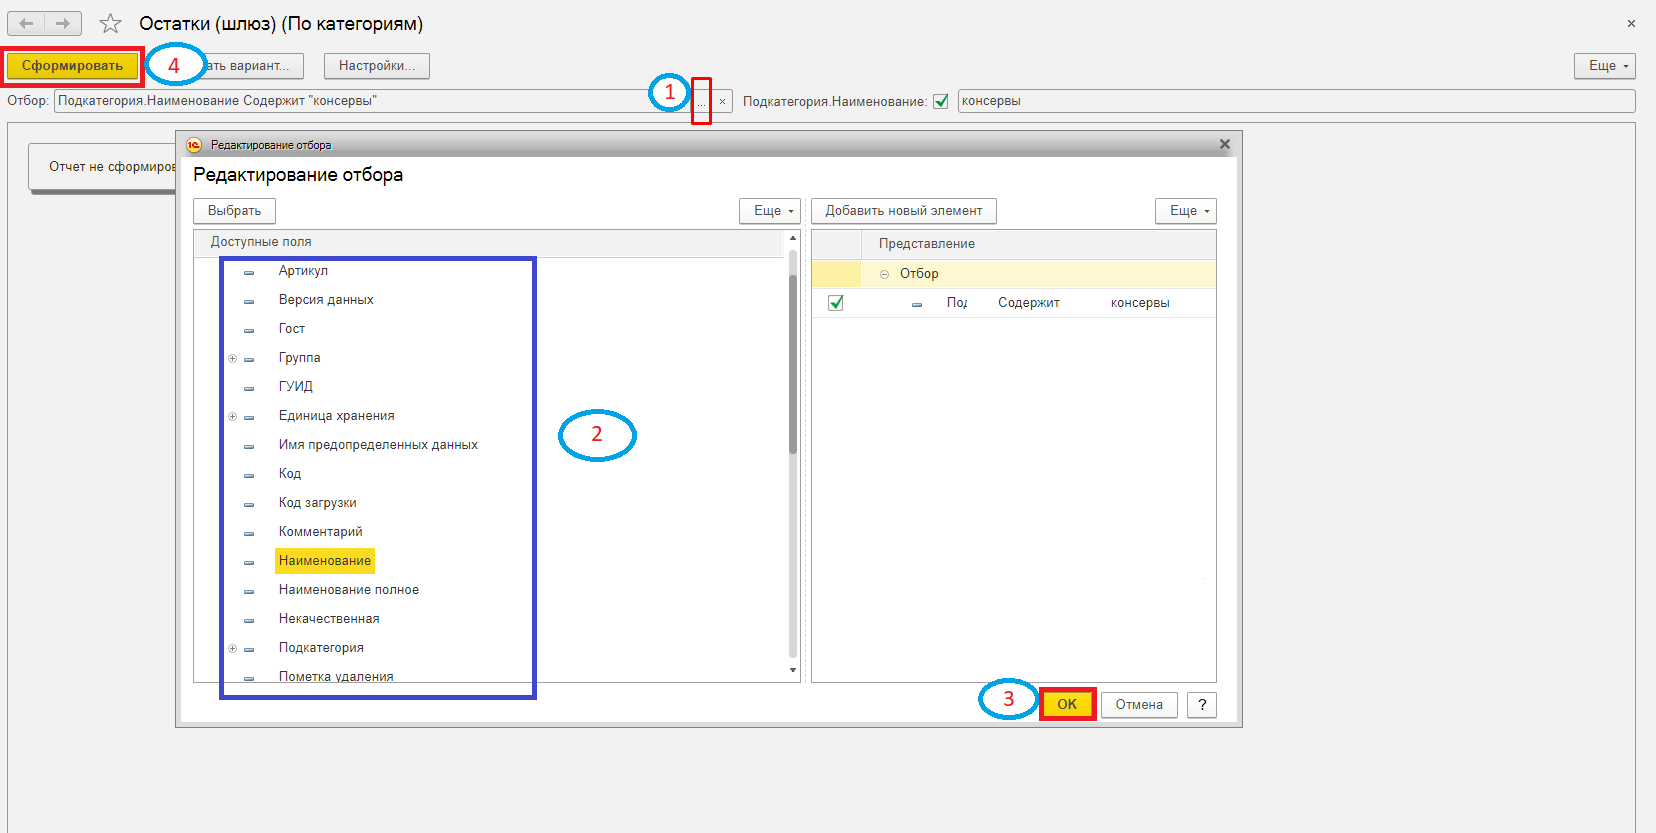Select Наименование полное in field list

tap(349, 590)
